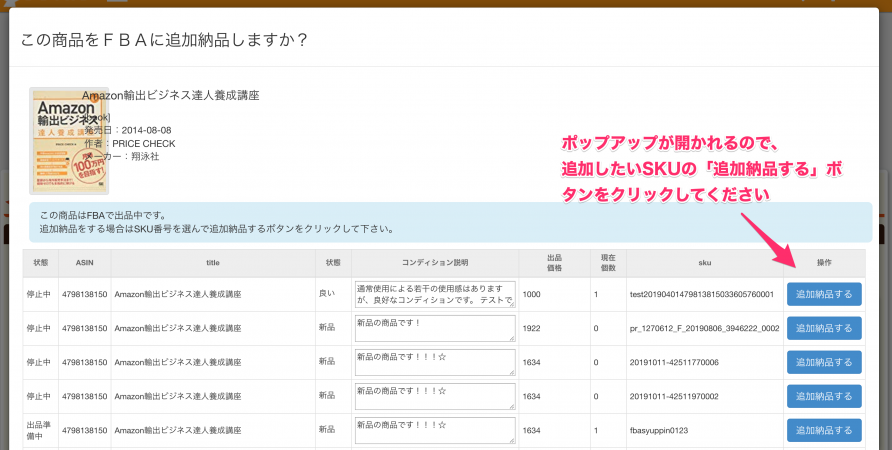The width and height of the screenshot is (892, 450).
Task: Click the Amazon輸出ビジネス book cover thumbnail
Action: pos(69,141)
